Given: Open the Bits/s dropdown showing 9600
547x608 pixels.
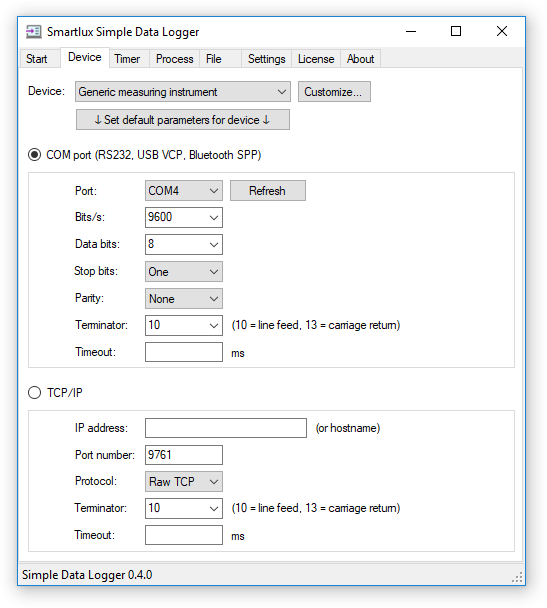Looking at the screenshot, I should (x=184, y=218).
